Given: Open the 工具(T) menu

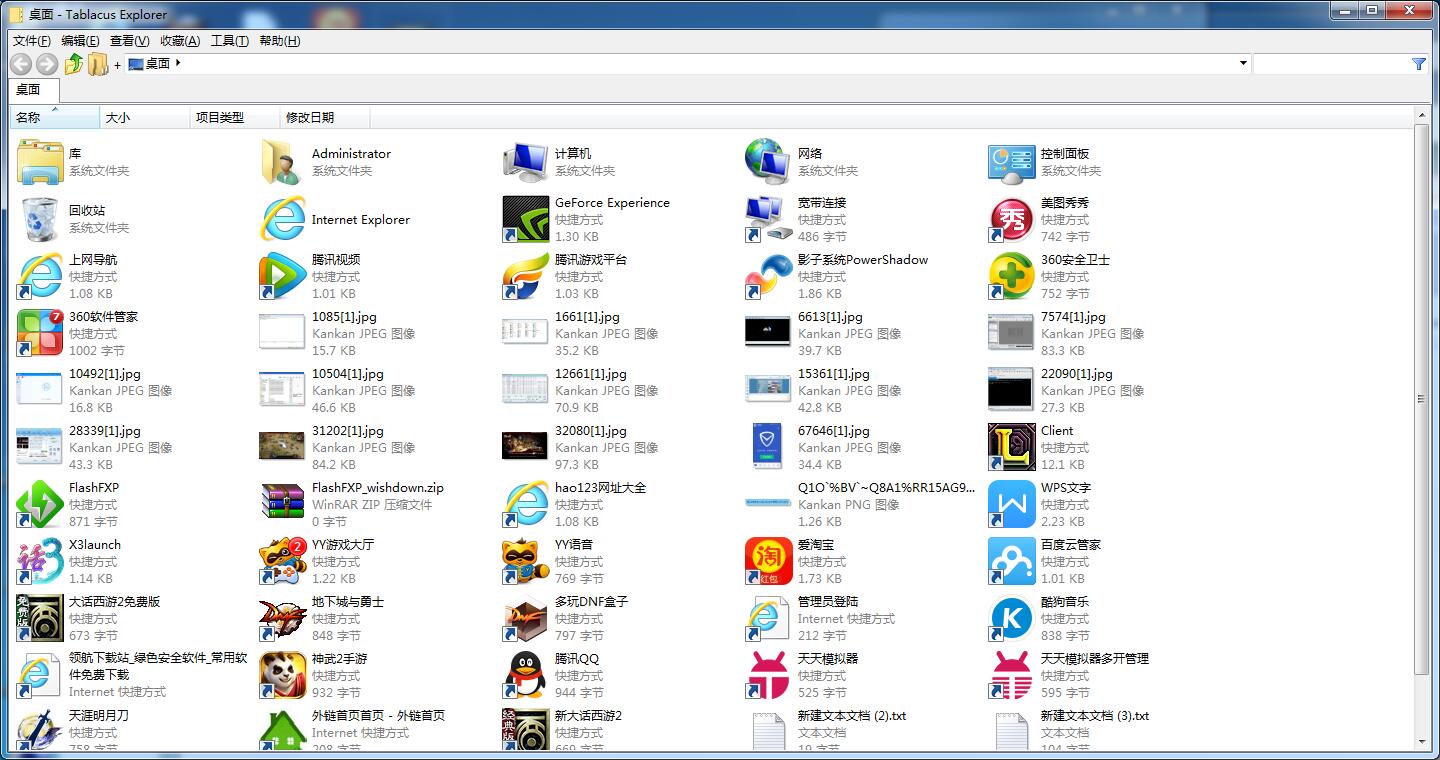Looking at the screenshot, I should [229, 41].
